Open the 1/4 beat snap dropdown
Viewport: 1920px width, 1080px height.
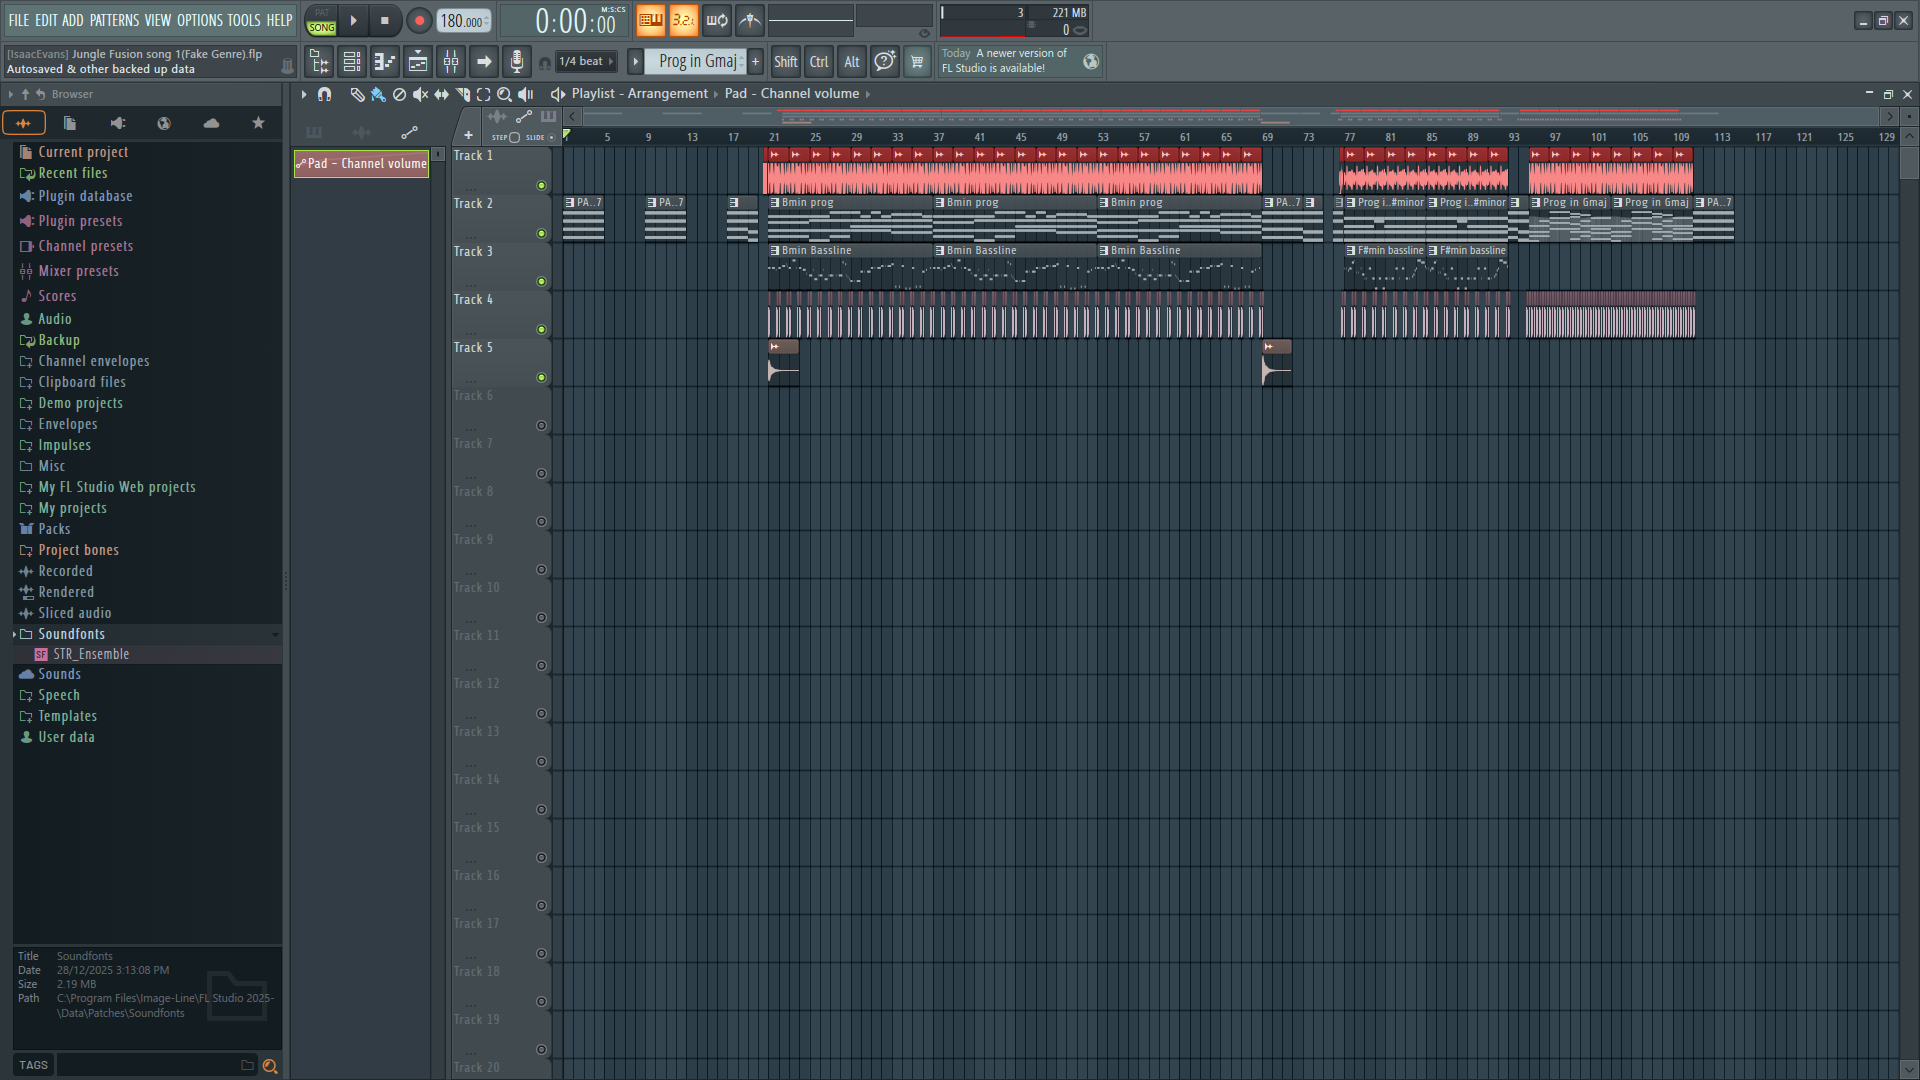[x=586, y=62]
